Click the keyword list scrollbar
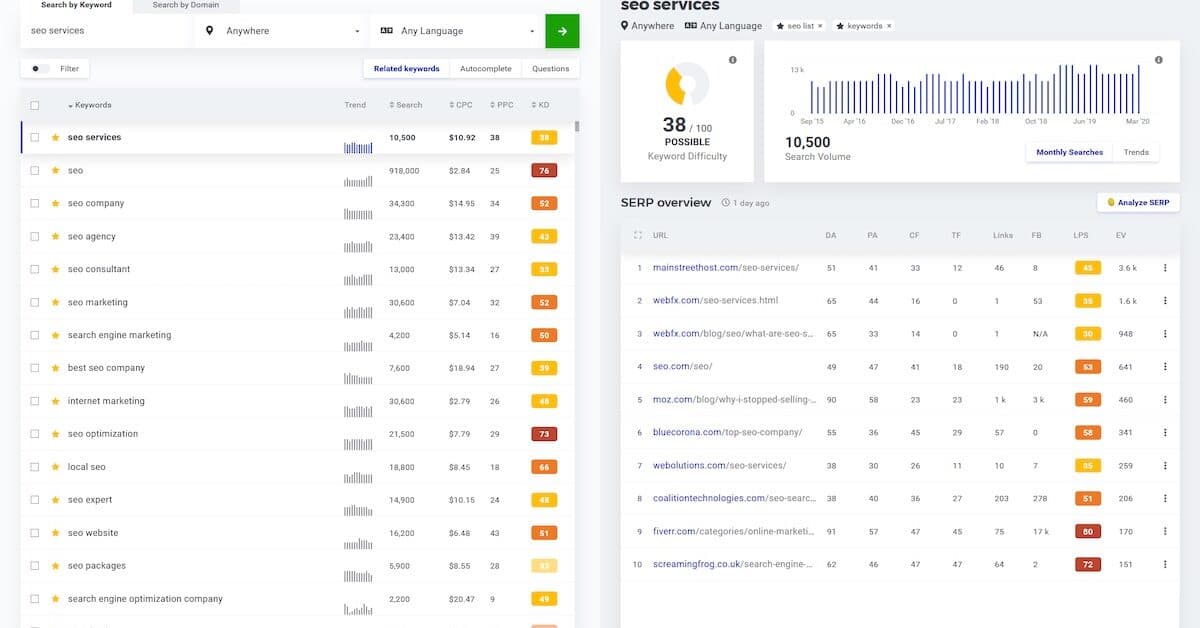 coord(577,127)
